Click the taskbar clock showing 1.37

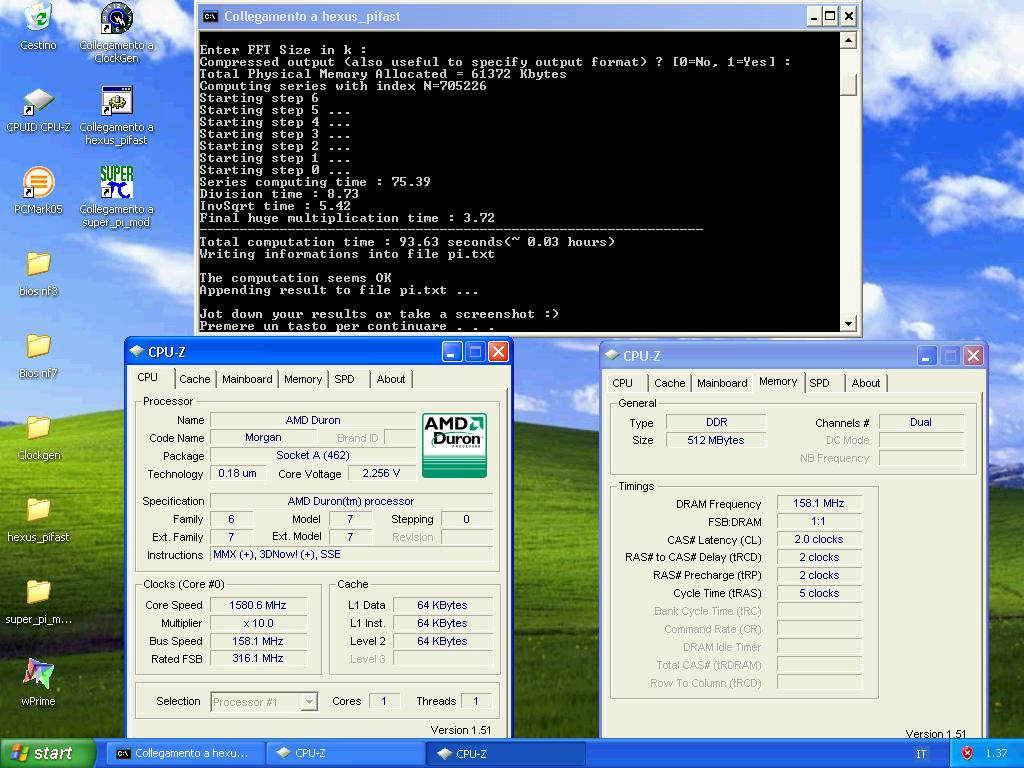coord(996,754)
